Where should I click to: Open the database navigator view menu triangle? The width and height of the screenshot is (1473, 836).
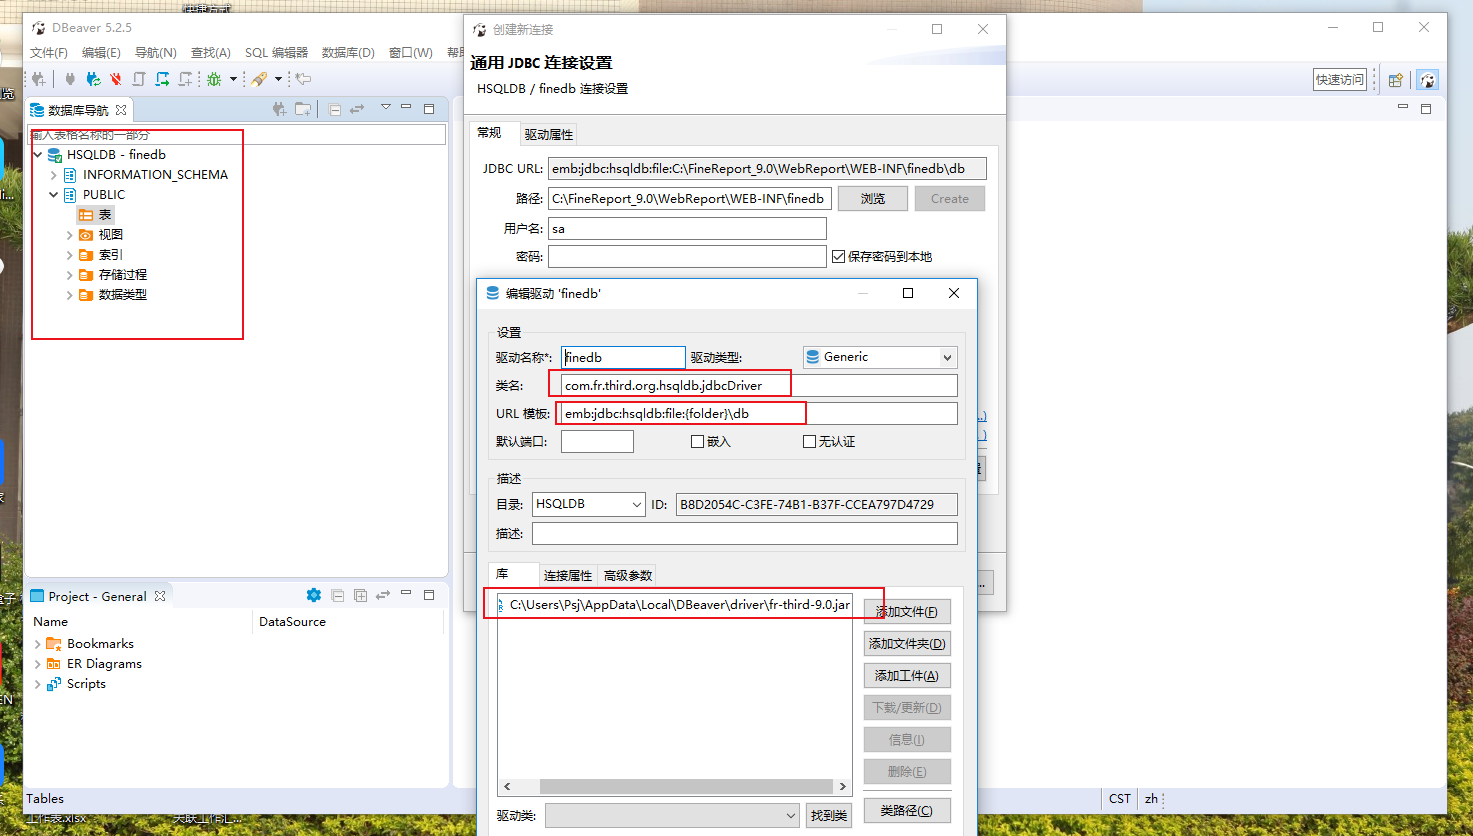(x=385, y=108)
